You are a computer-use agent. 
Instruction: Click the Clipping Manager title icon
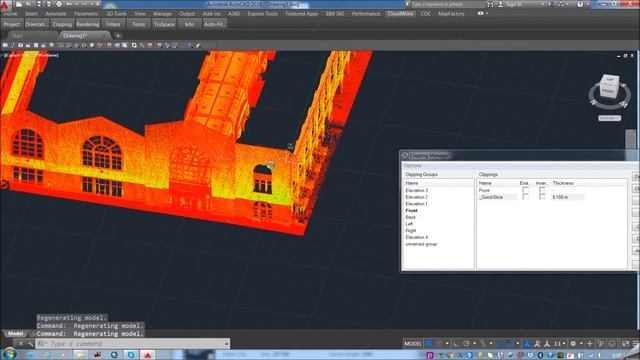point(405,155)
